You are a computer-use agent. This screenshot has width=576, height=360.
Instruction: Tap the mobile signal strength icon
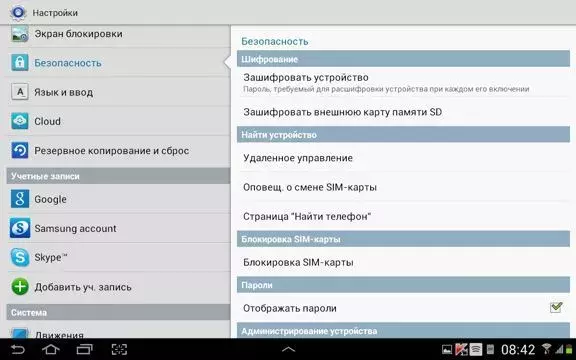tap(559, 349)
